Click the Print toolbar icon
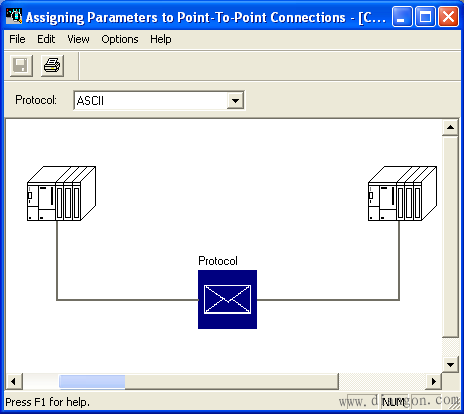464x414 pixels. tap(52, 66)
